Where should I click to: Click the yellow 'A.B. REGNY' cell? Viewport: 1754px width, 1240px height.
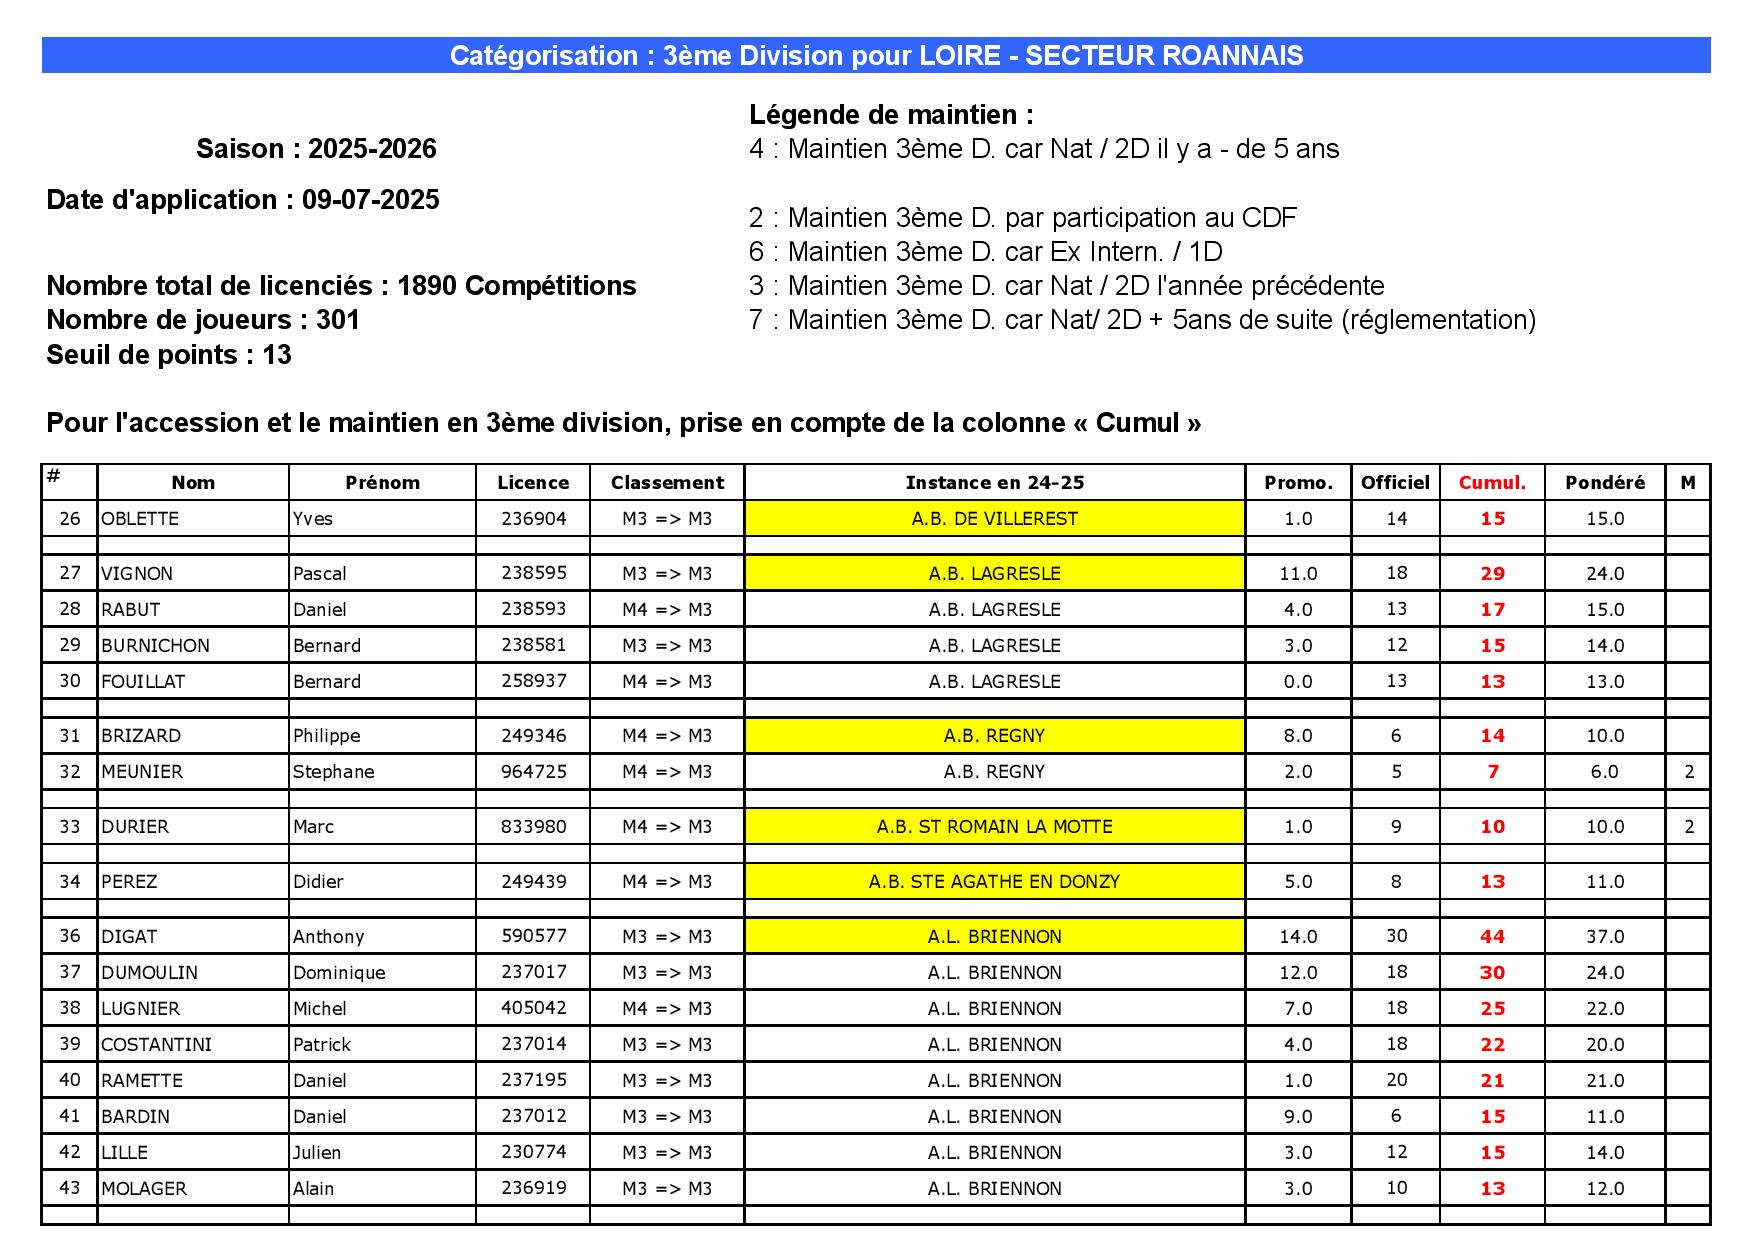(995, 736)
